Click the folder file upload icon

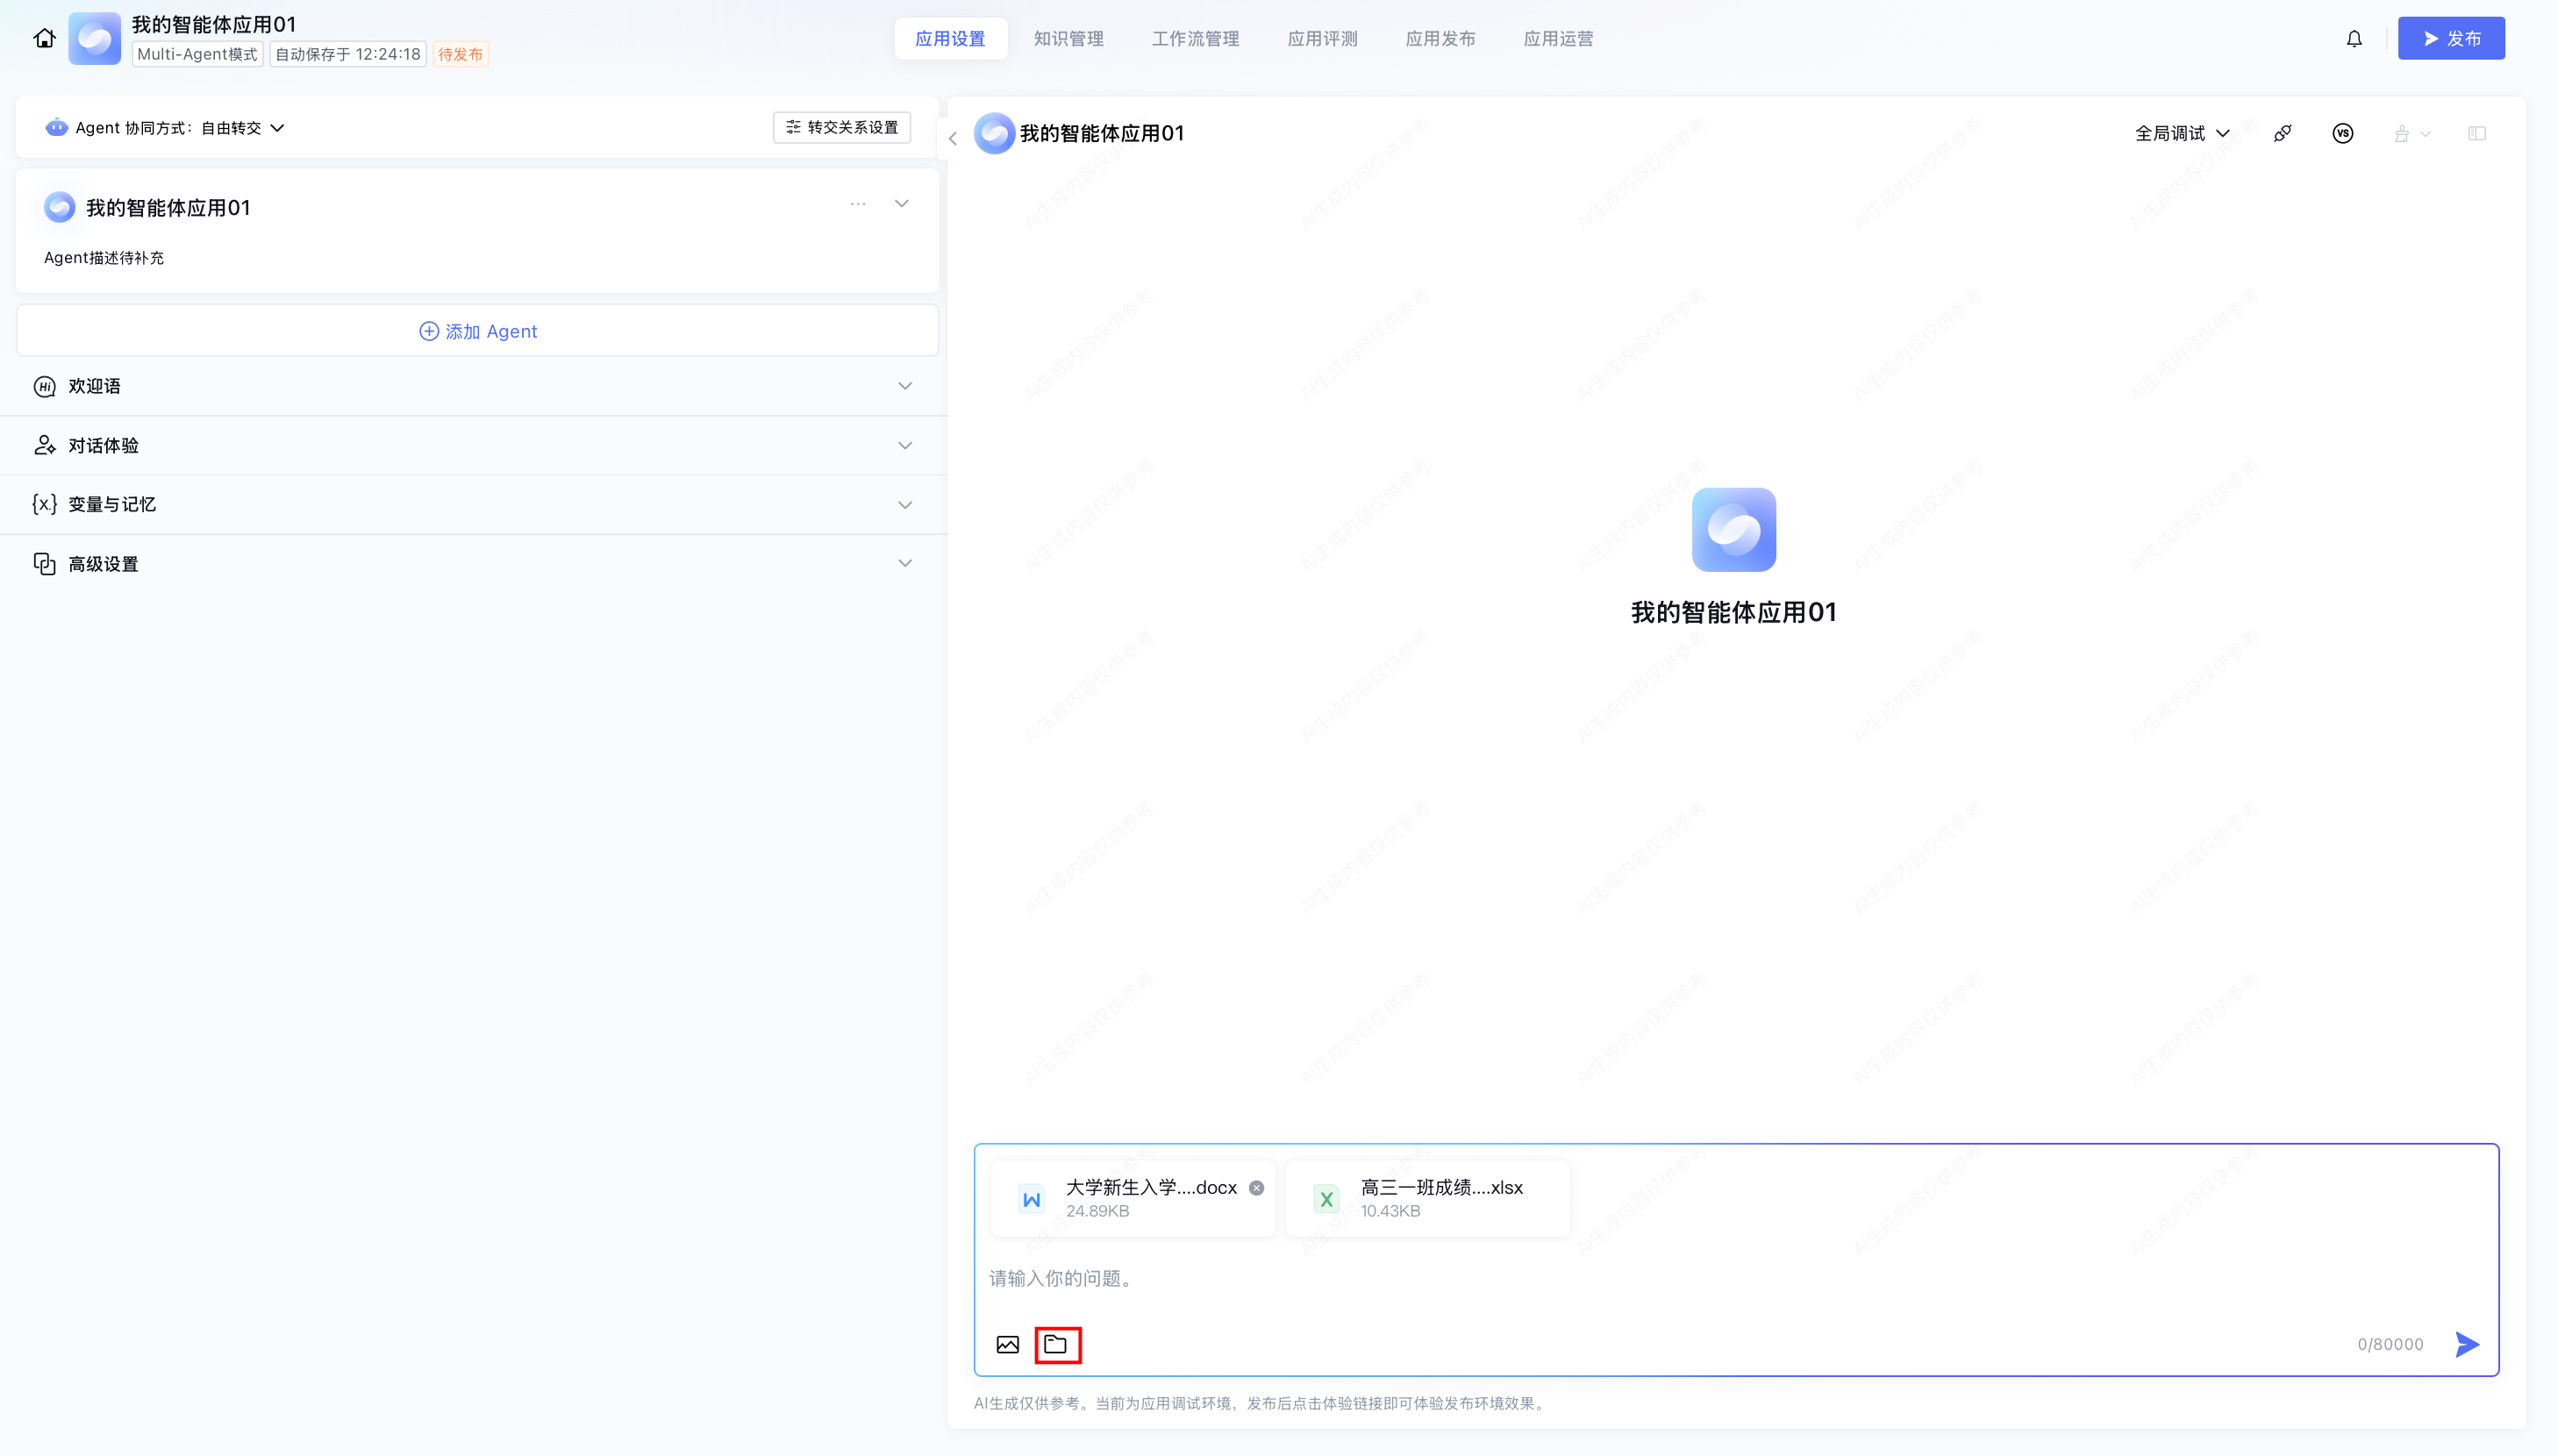[x=1056, y=1344]
